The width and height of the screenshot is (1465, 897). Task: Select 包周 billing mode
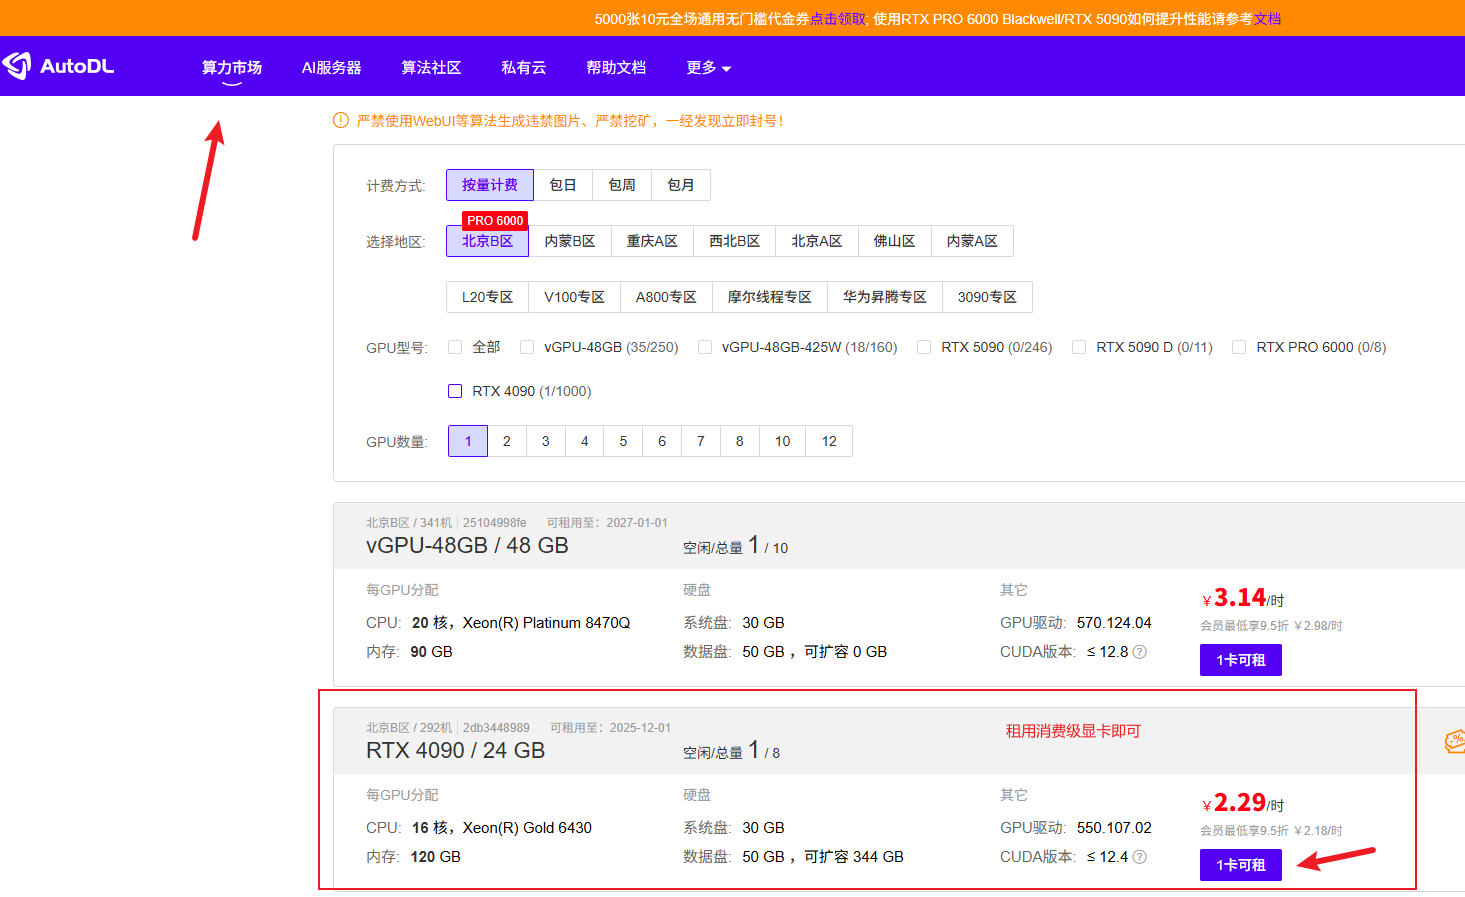click(622, 185)
